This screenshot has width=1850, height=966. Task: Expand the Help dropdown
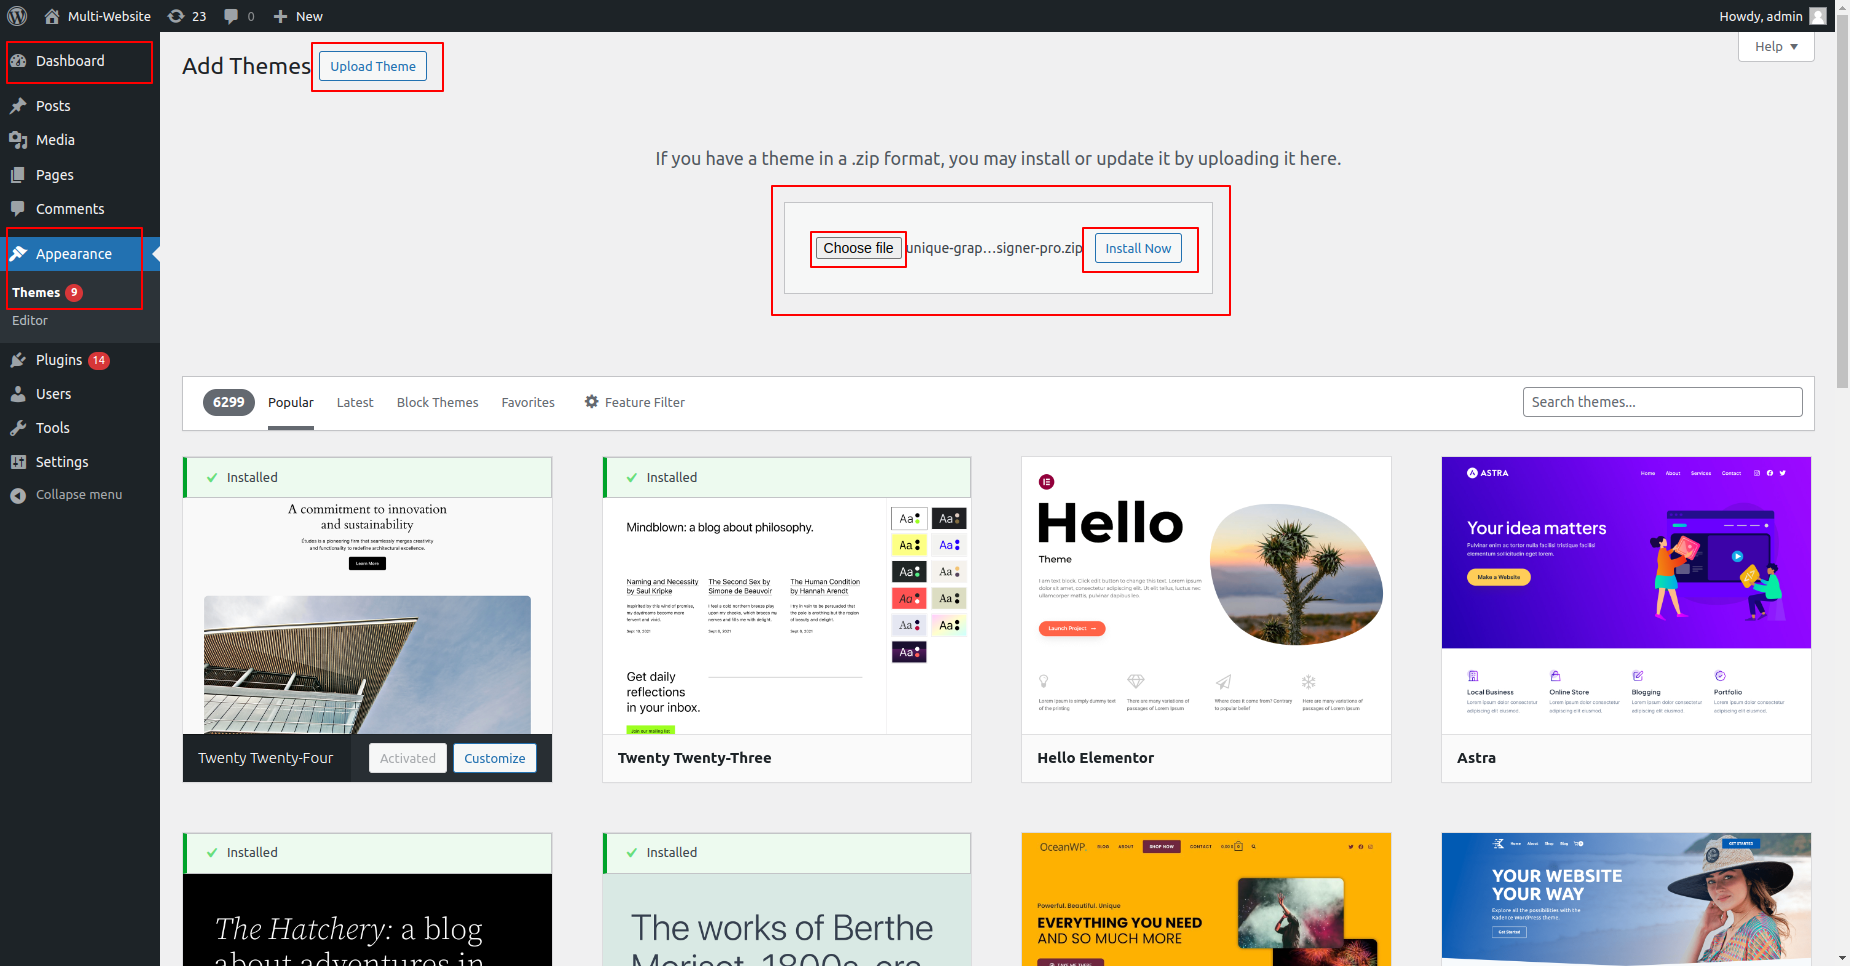click(1776, 46)
